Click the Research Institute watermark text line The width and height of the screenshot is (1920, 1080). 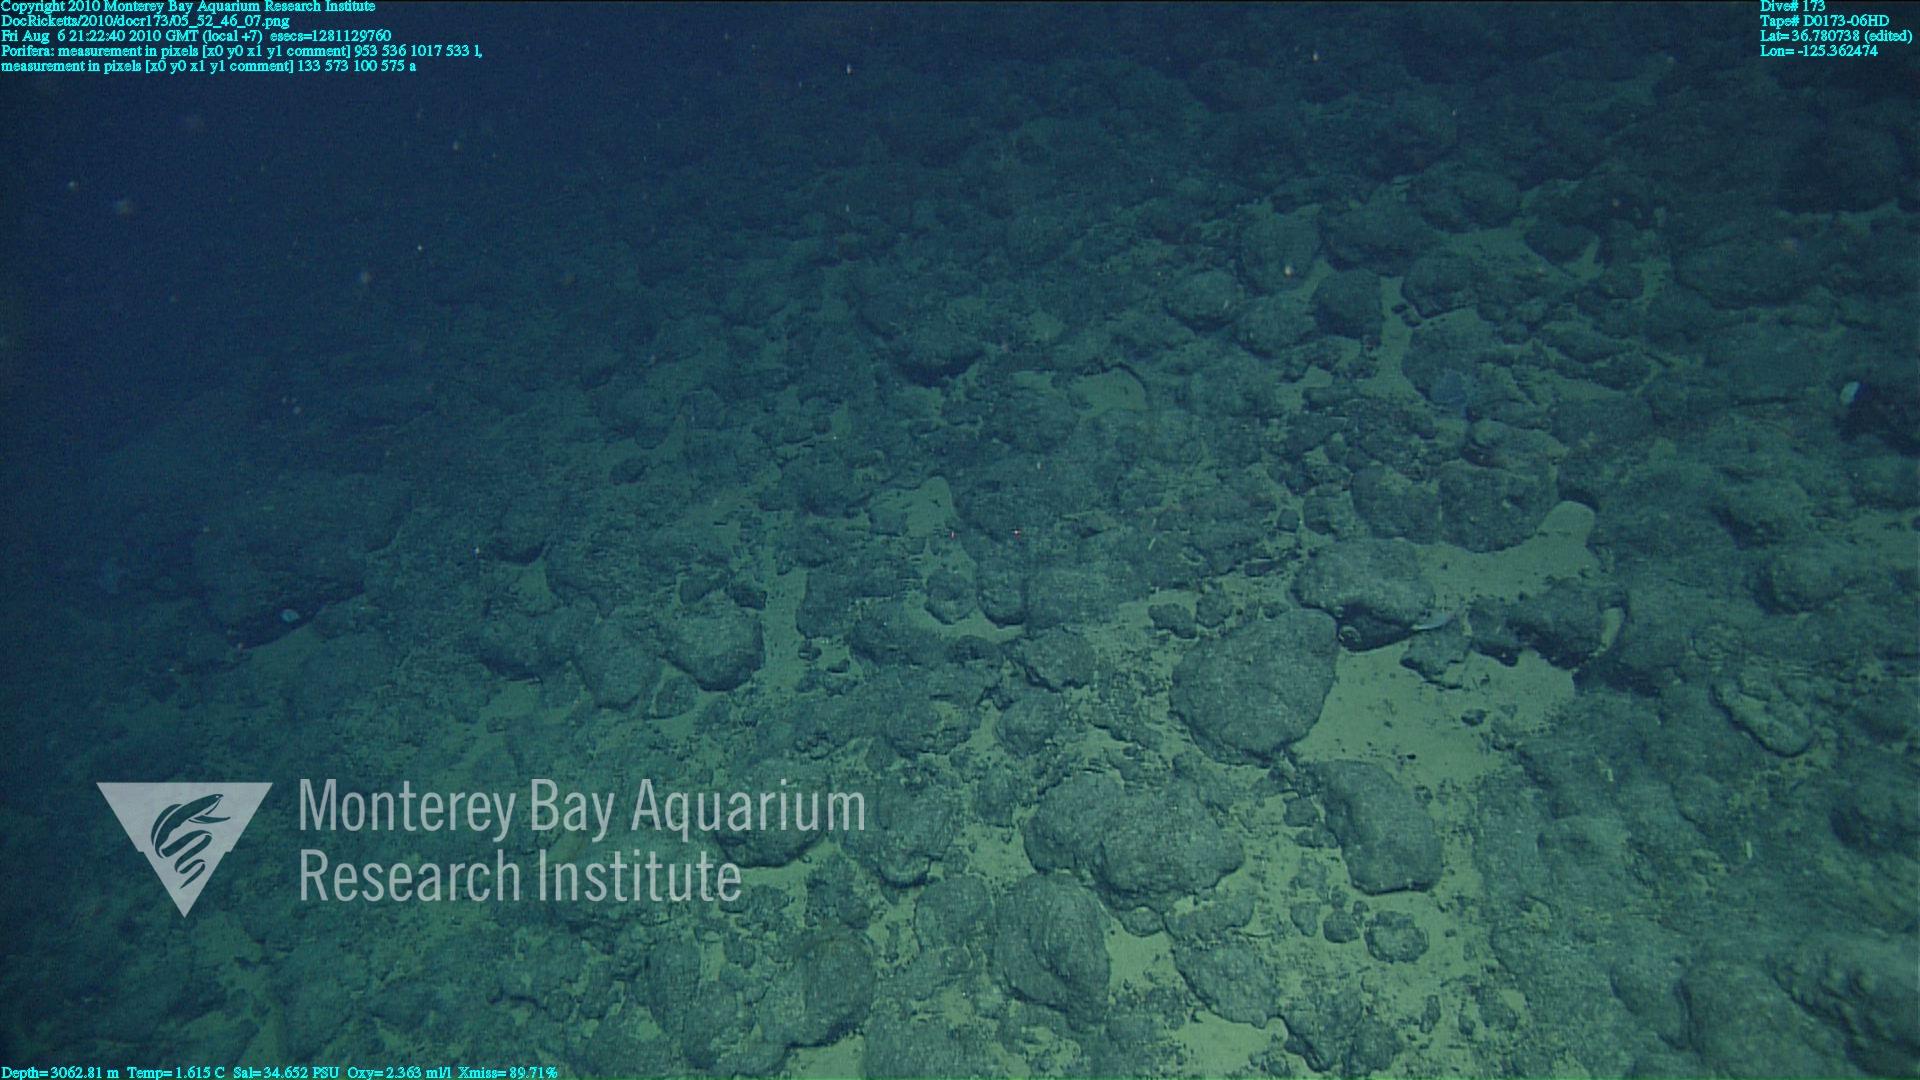(520, 876)
